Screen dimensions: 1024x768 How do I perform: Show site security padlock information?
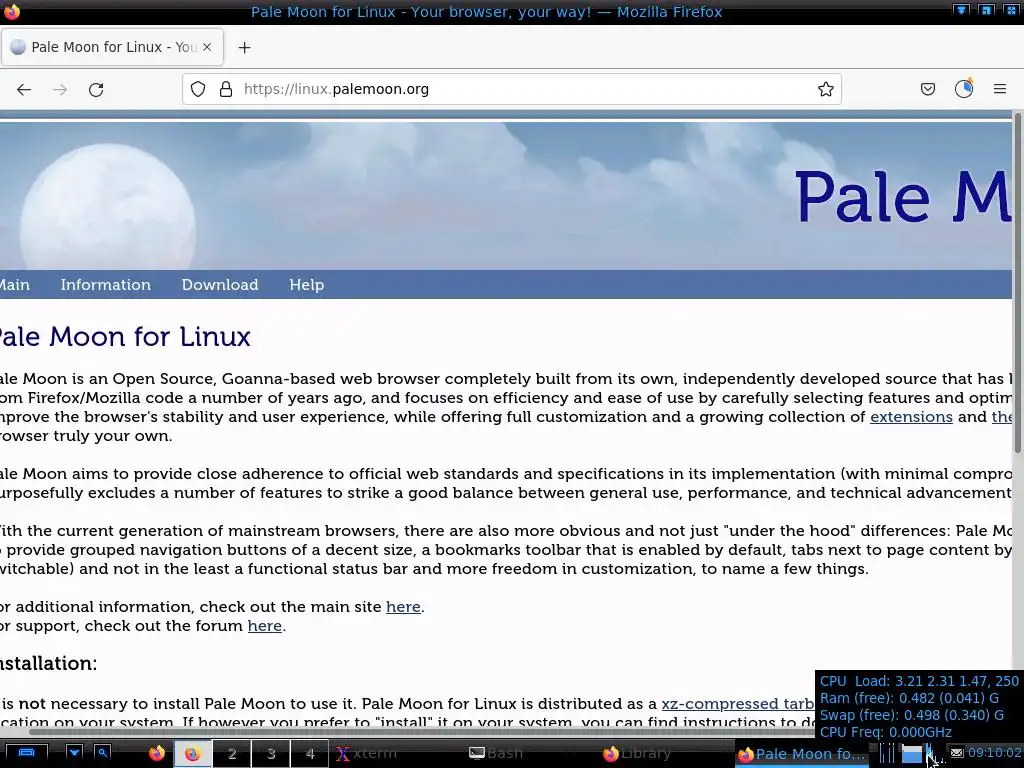(226, 89)
